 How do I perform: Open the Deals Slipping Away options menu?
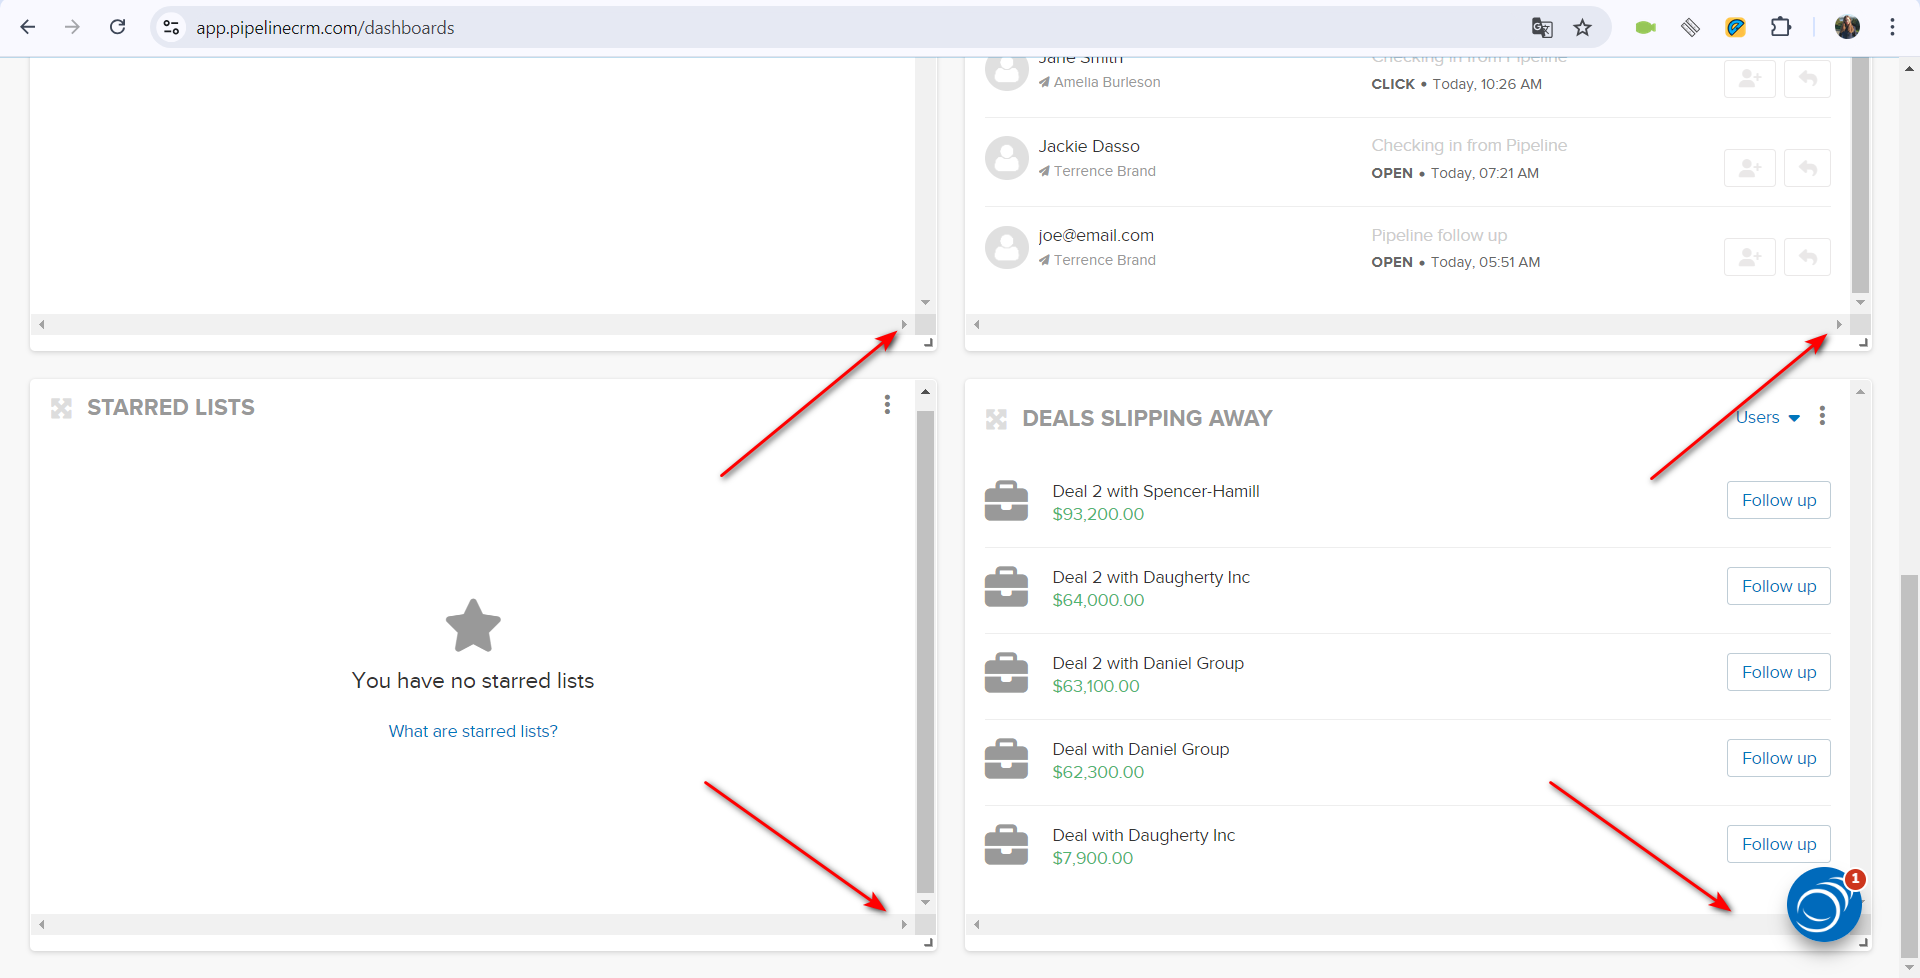(1822, 416)
